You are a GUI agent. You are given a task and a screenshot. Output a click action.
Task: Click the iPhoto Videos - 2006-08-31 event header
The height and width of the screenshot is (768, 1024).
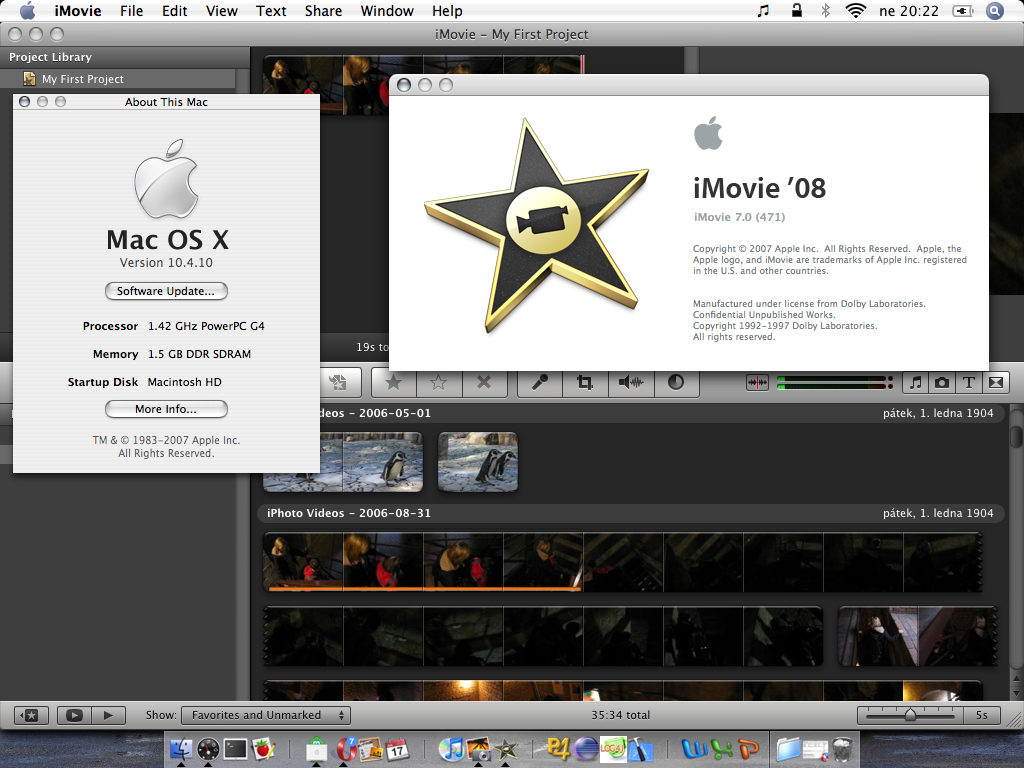point(630,513)
